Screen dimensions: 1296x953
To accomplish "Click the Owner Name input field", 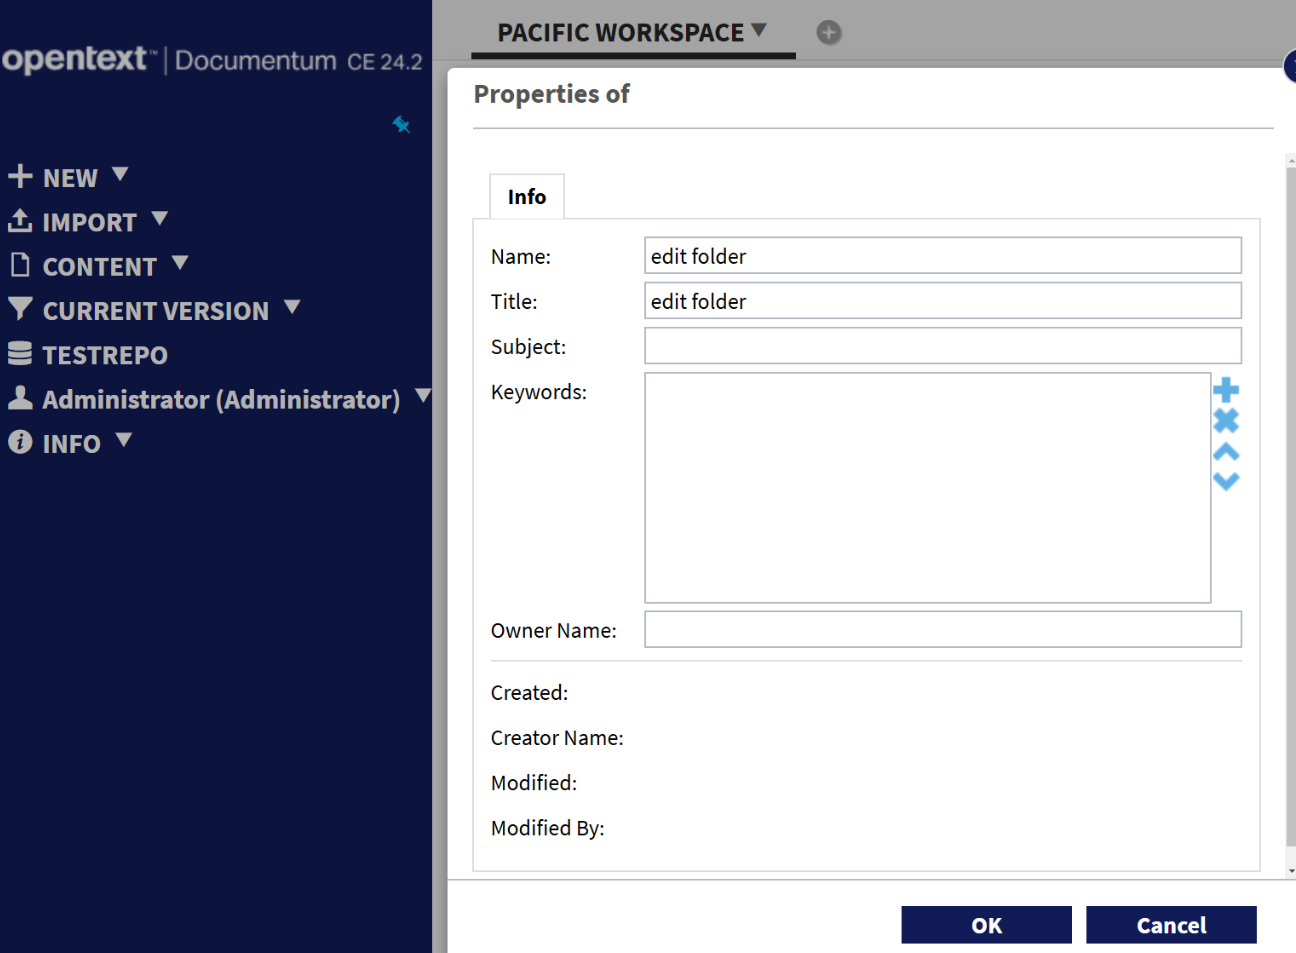I will (x=943, y=629).
